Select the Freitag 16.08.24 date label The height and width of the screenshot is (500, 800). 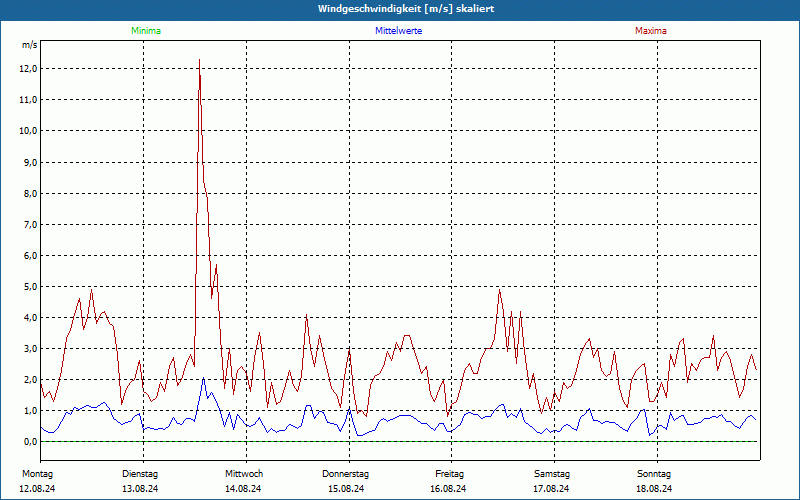click(448, 481)
